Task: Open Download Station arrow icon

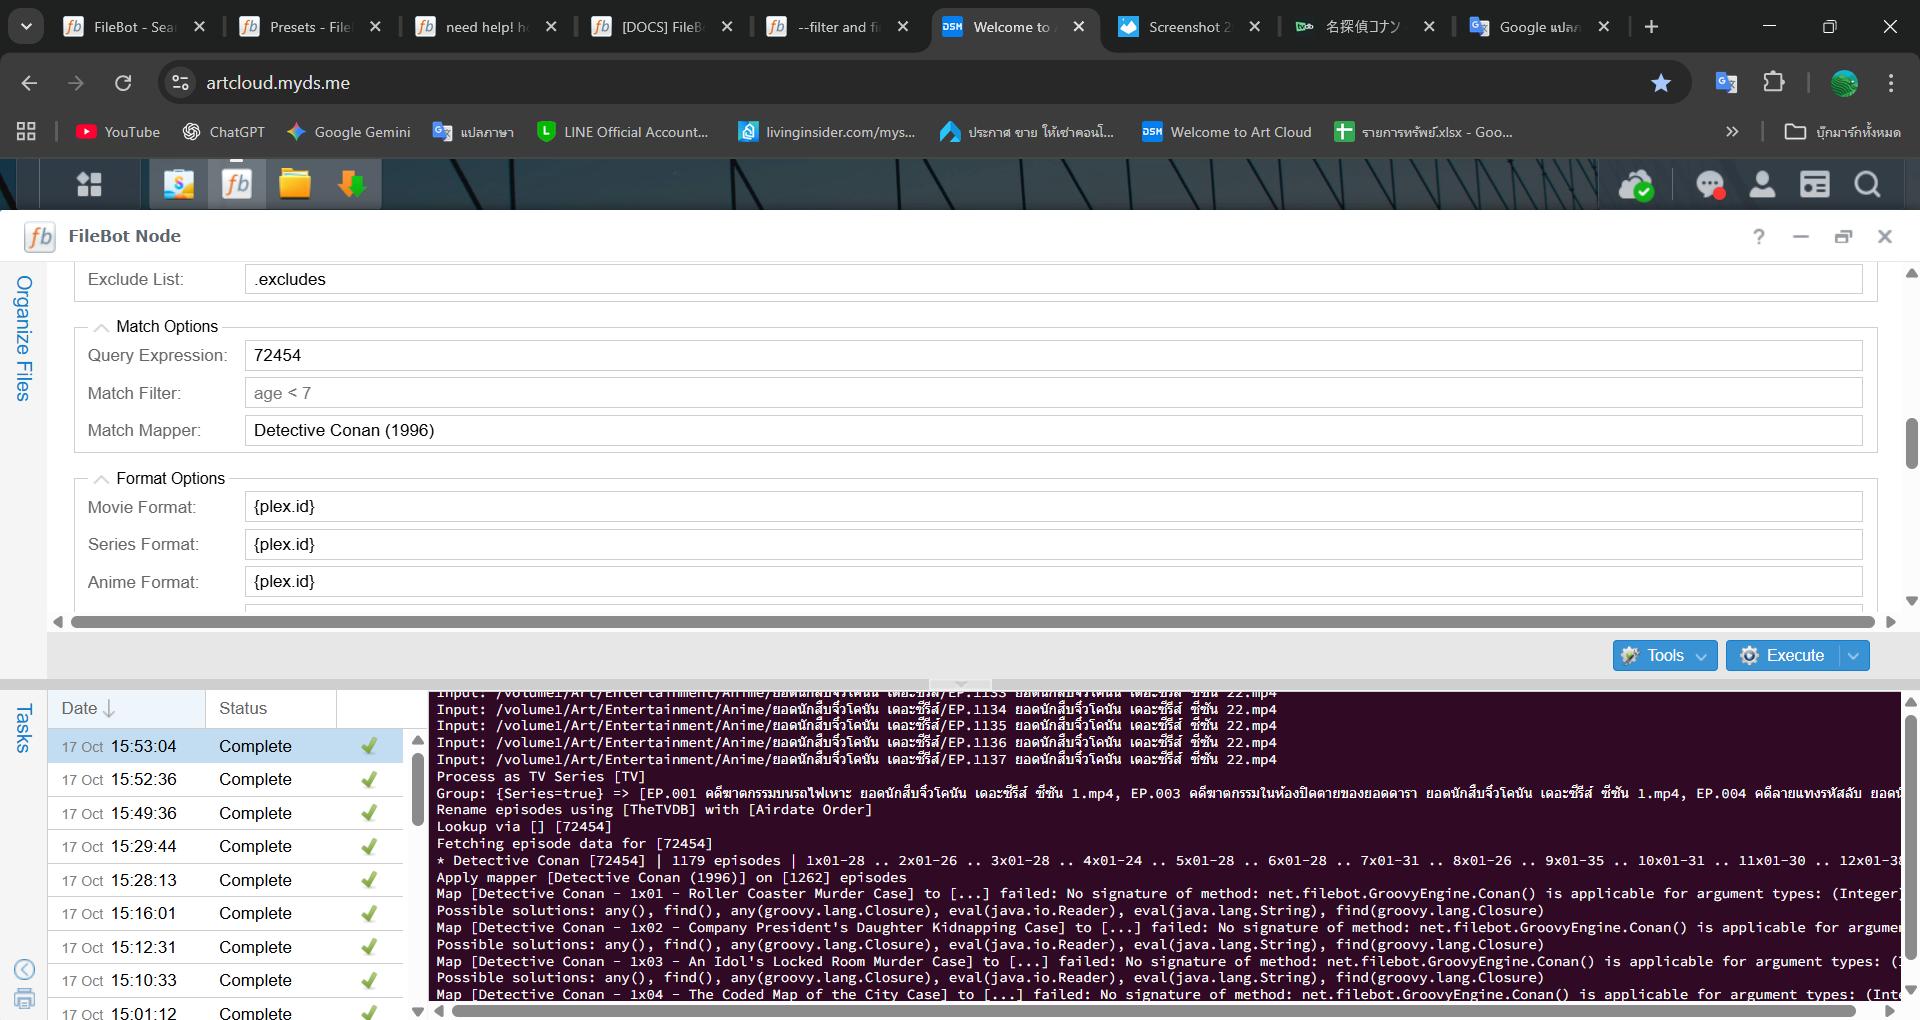Action: [x=351, y=184]
